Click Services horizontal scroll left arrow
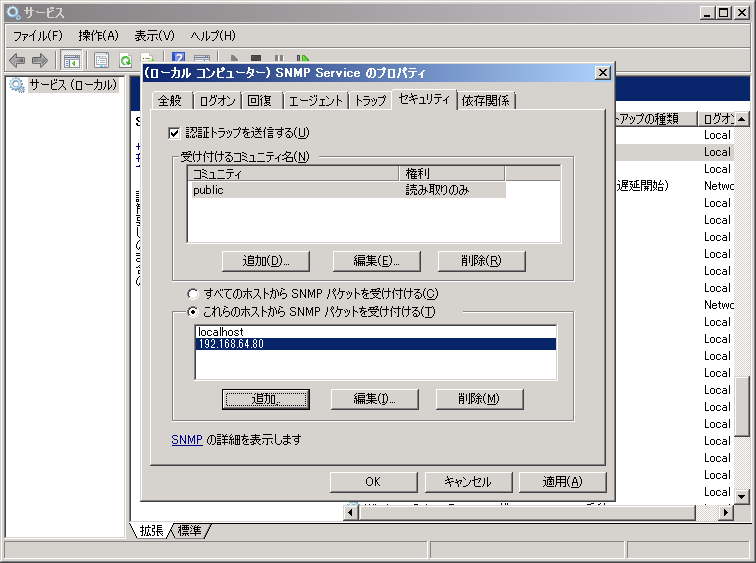Image resolution: width=756 pixels, height=563 pixels. (x=351, y=512)
